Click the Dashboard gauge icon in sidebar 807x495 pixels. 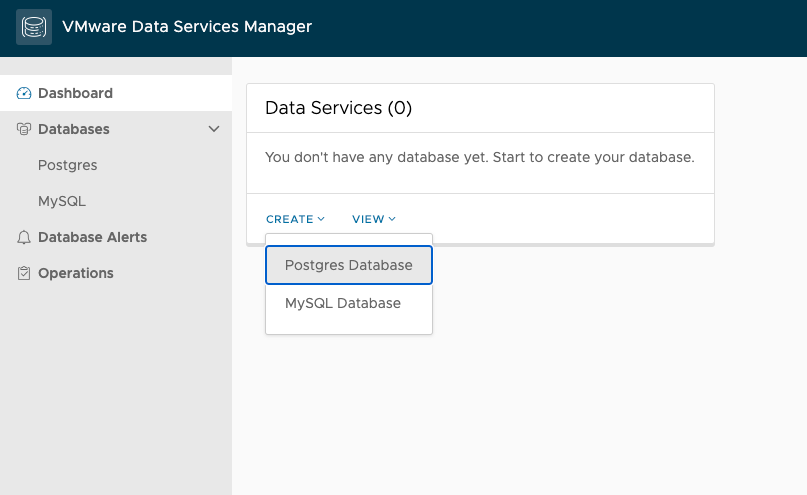24,93
